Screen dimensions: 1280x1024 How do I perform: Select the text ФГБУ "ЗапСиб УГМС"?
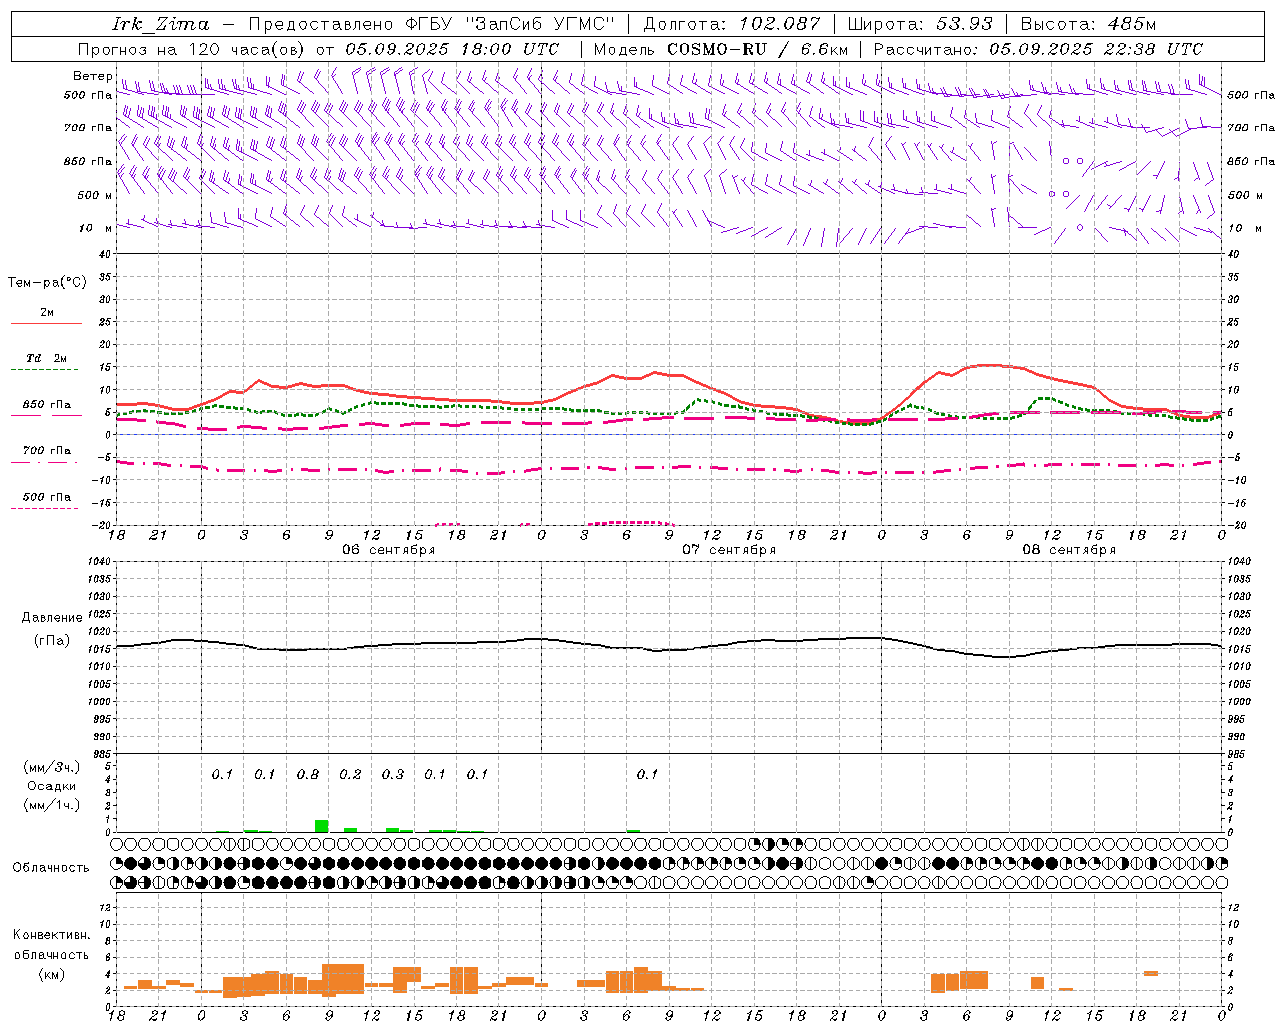point(510,24)
